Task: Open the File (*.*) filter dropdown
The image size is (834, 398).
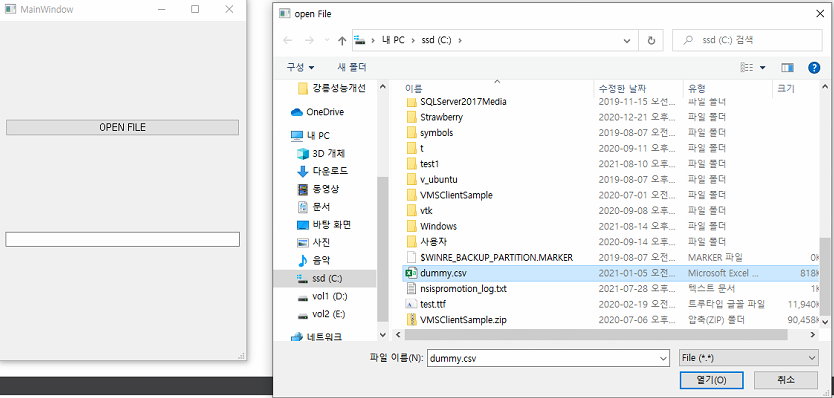Action: (748, 358)
